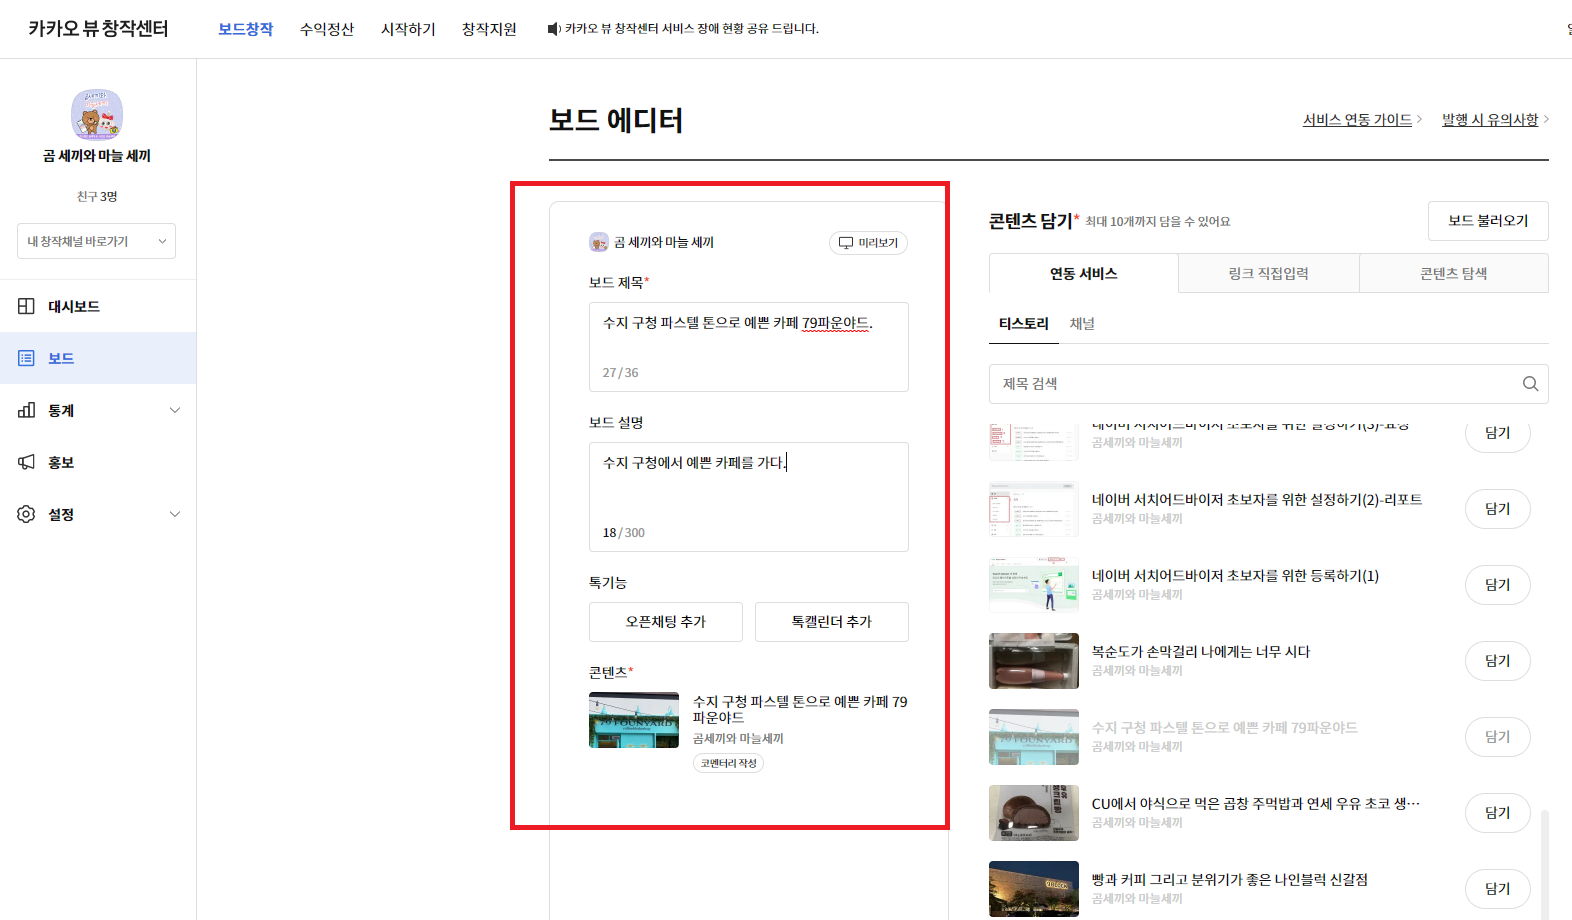Click the 보드 제목 text field

(x=749, y=347)
